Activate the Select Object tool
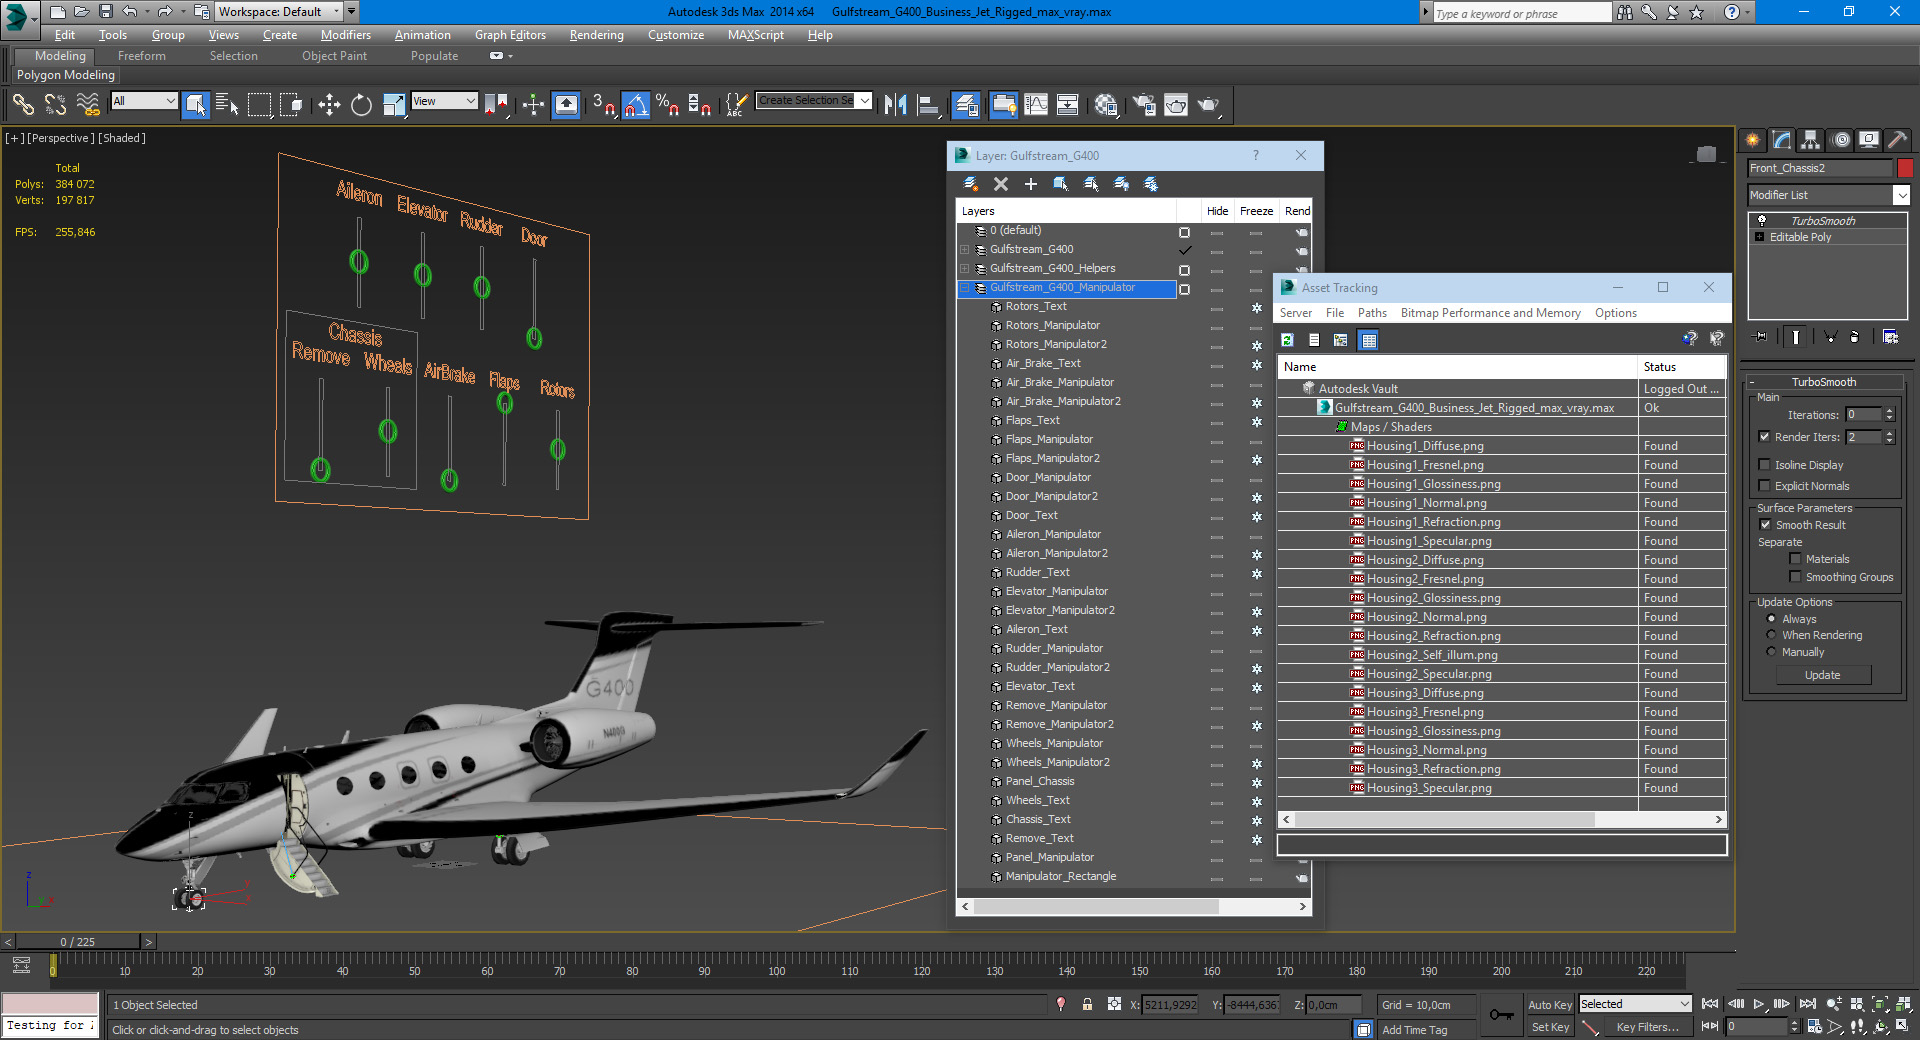 click(x=196, y=104)
